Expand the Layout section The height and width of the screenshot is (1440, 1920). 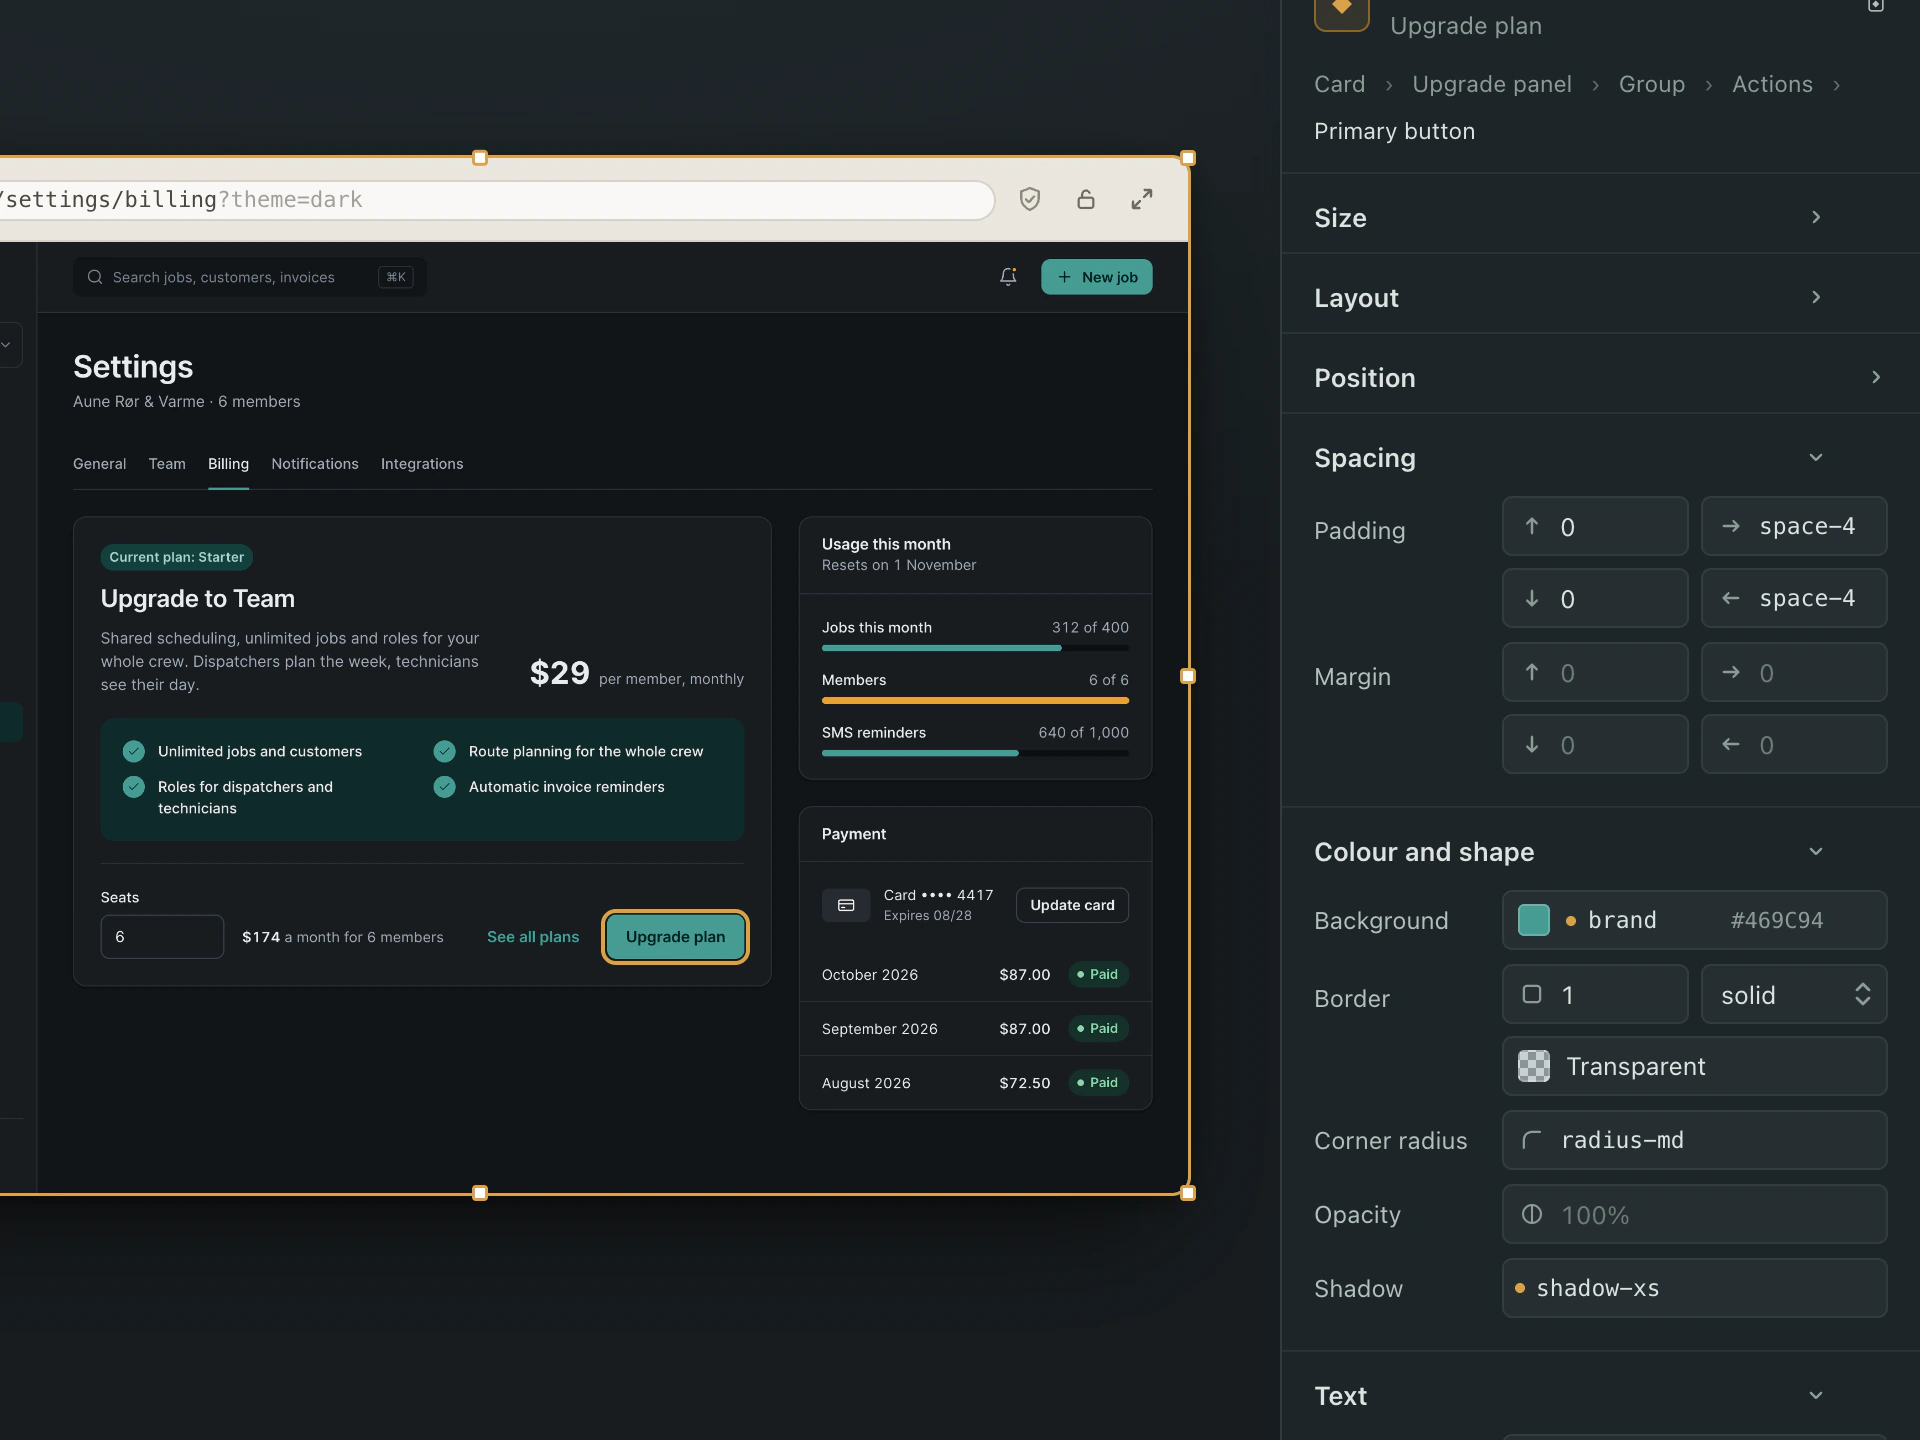(1816, 297)
